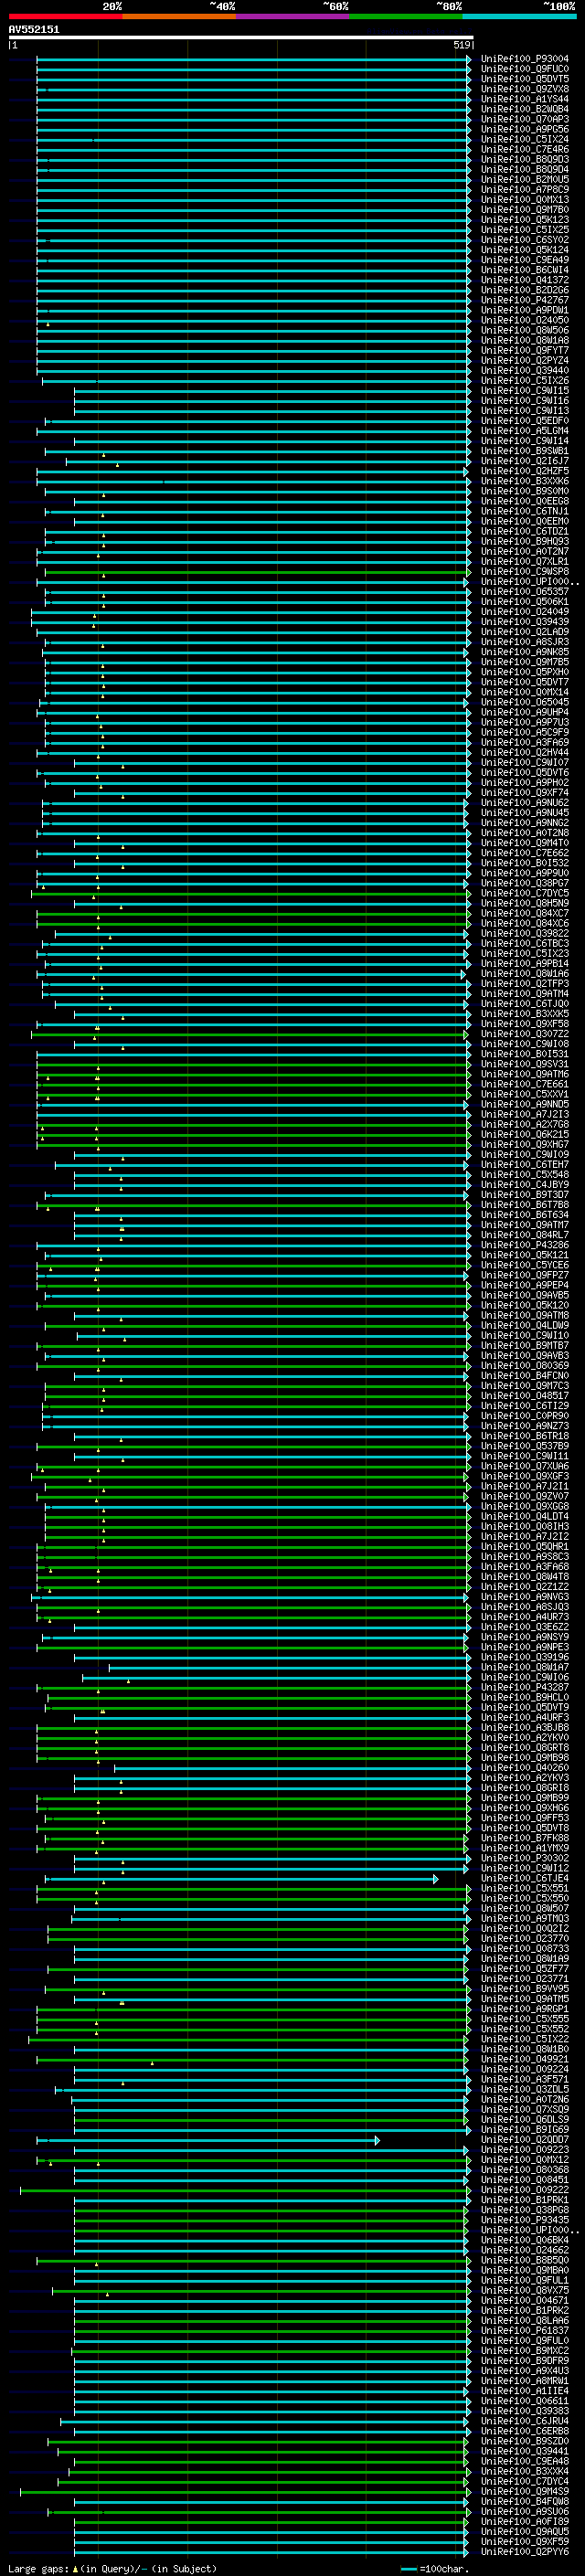Select hit label UniRef100_P42767

click(525, 300)
